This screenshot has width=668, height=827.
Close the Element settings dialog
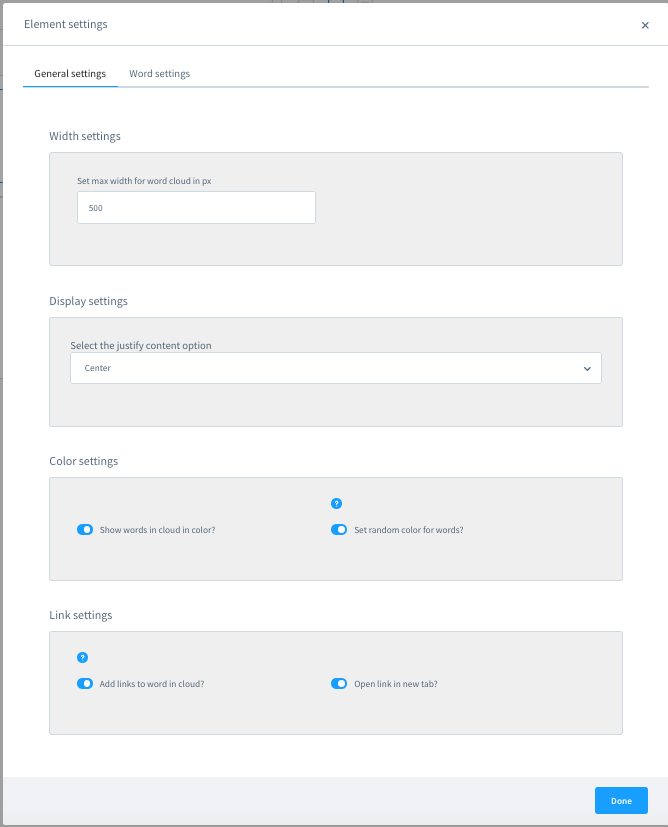645,25
